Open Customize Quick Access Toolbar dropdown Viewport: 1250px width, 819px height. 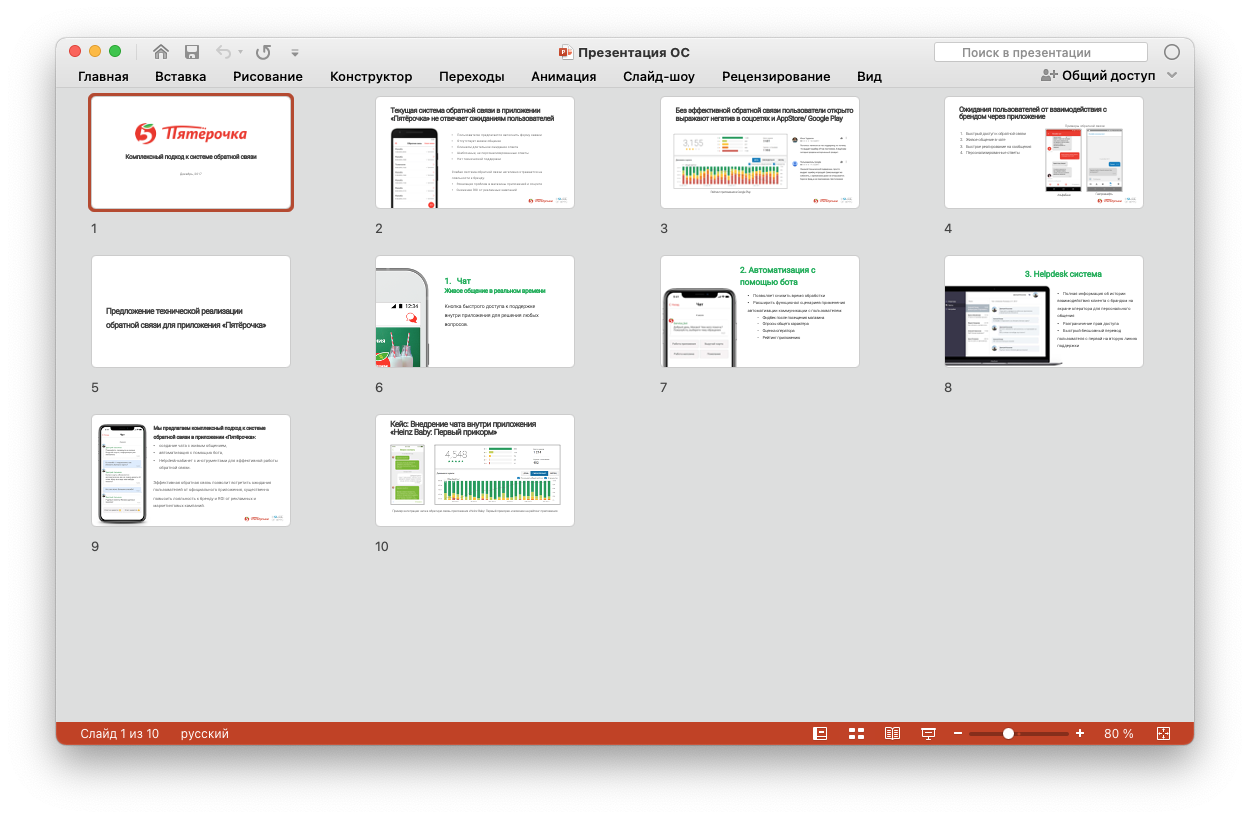[295, 53]
